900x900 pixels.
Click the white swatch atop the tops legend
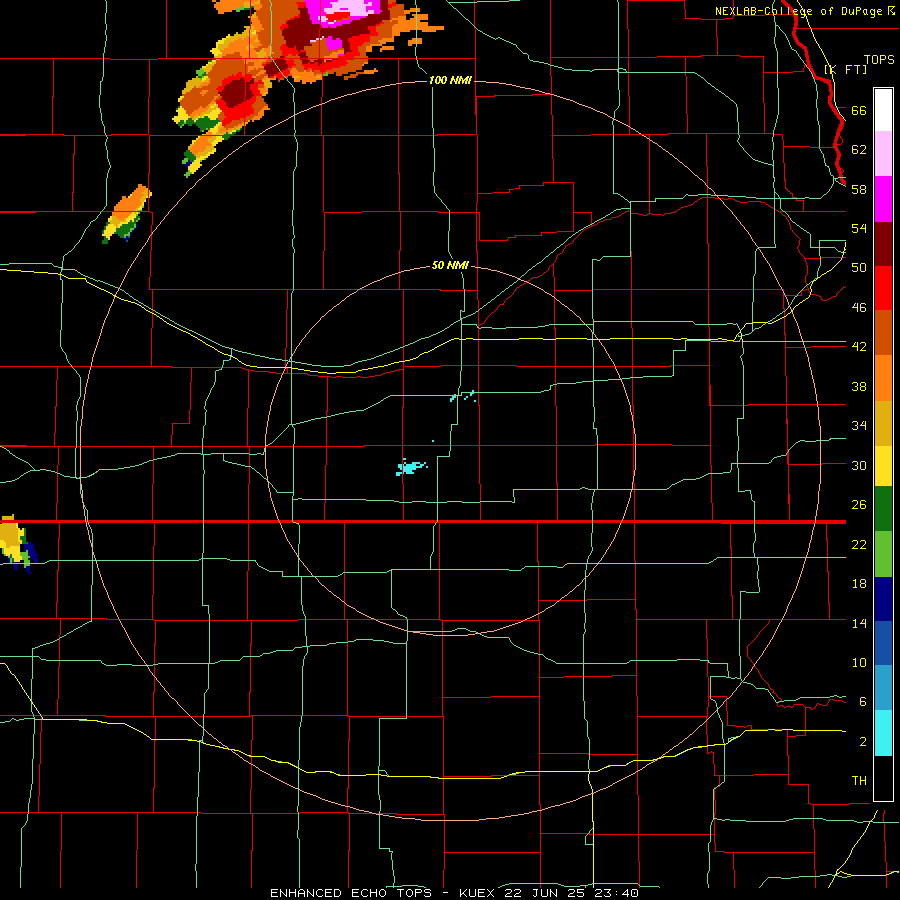[883, 110]
